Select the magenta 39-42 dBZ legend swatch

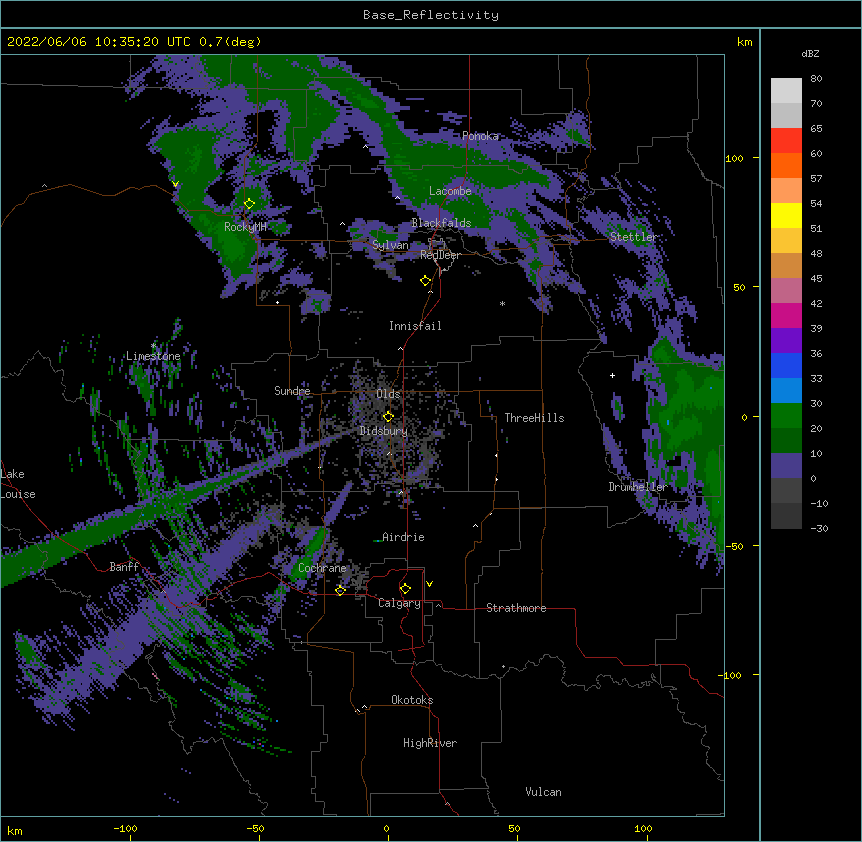(786, 315)
